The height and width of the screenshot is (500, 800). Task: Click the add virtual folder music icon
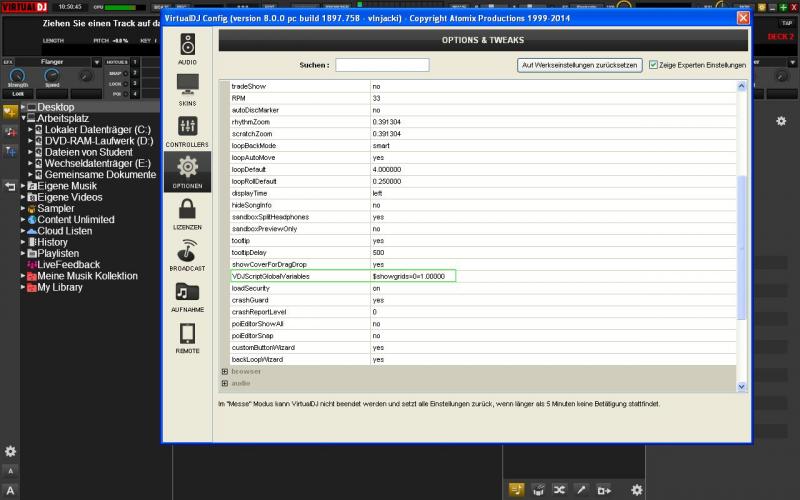pos(10,132)
